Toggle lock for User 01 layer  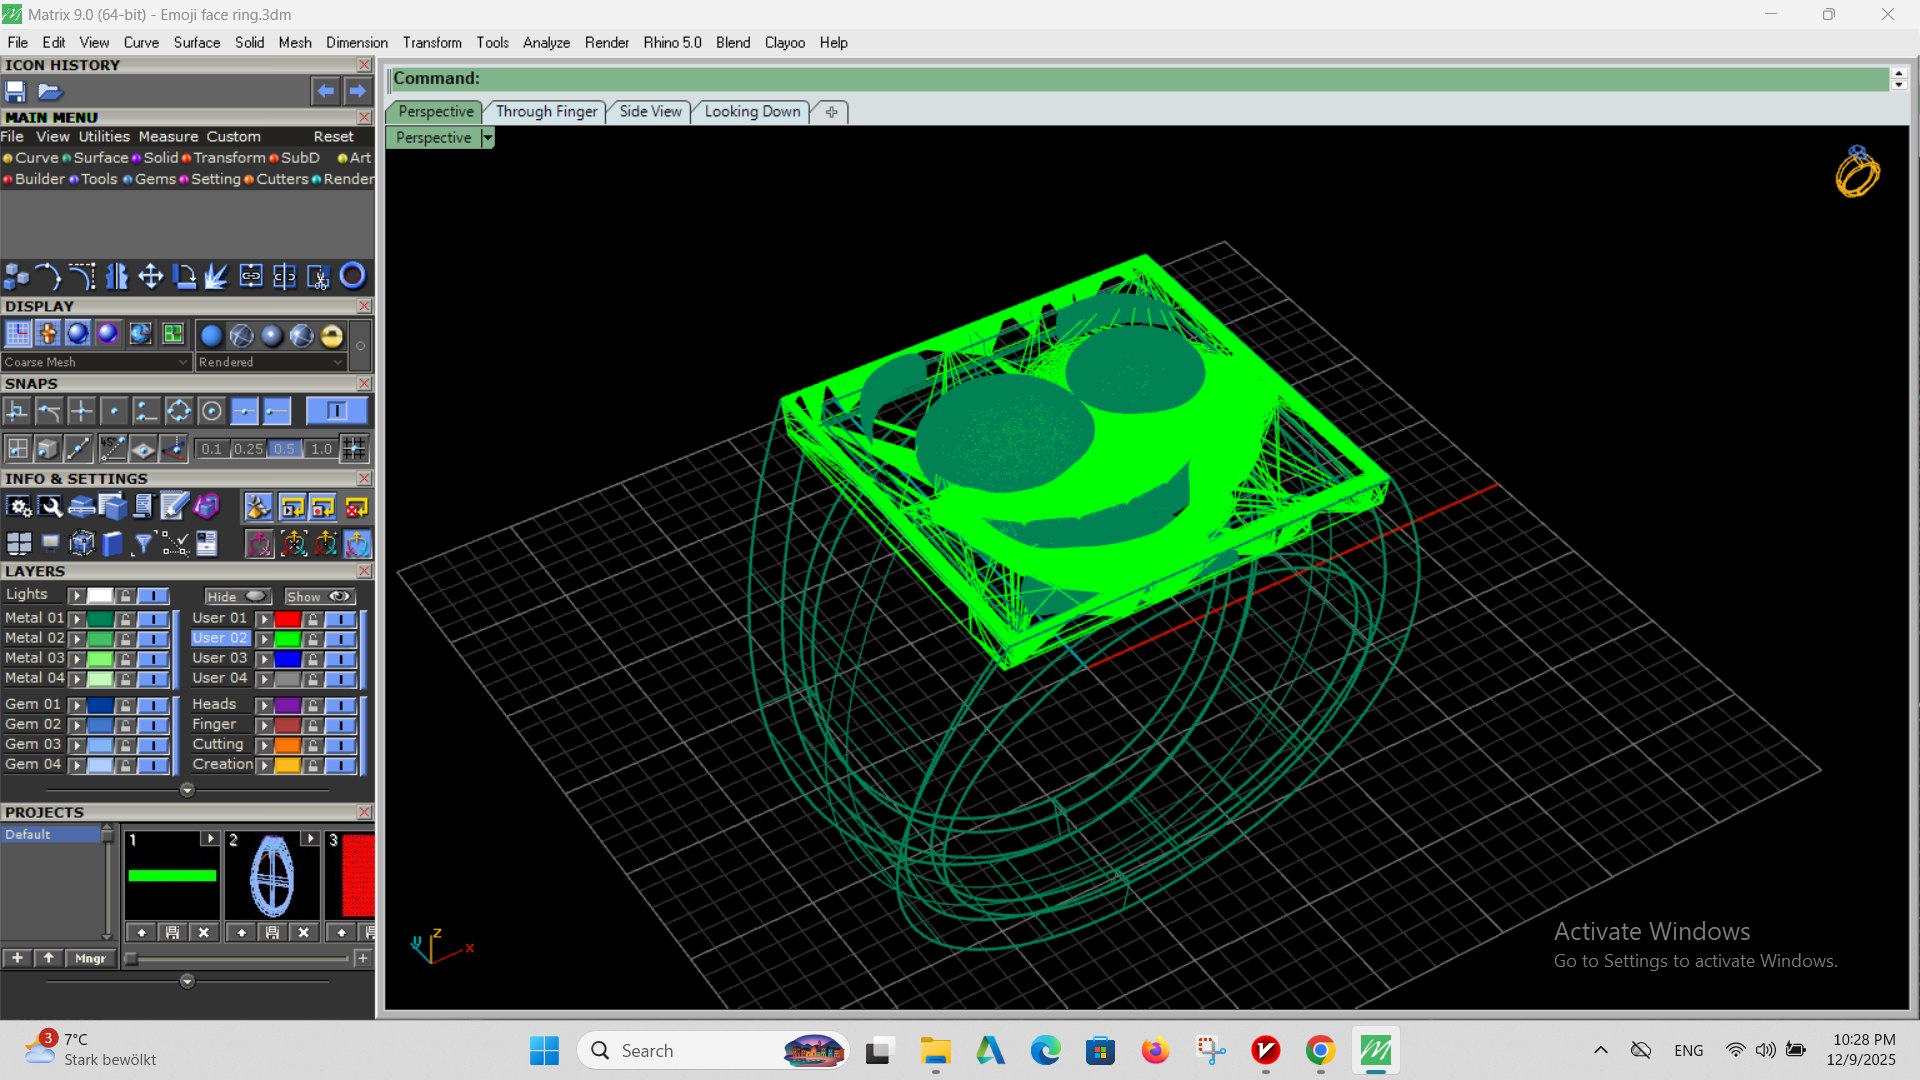tap(313, 619)
